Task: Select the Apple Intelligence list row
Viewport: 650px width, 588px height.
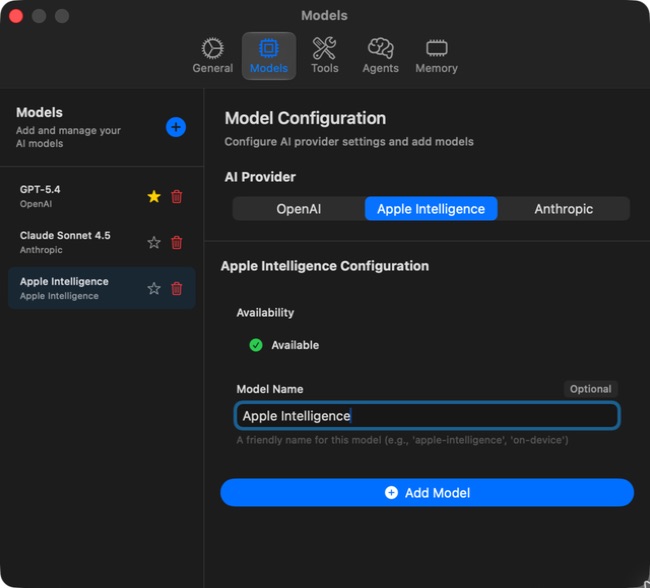Action: coord(102,288)
